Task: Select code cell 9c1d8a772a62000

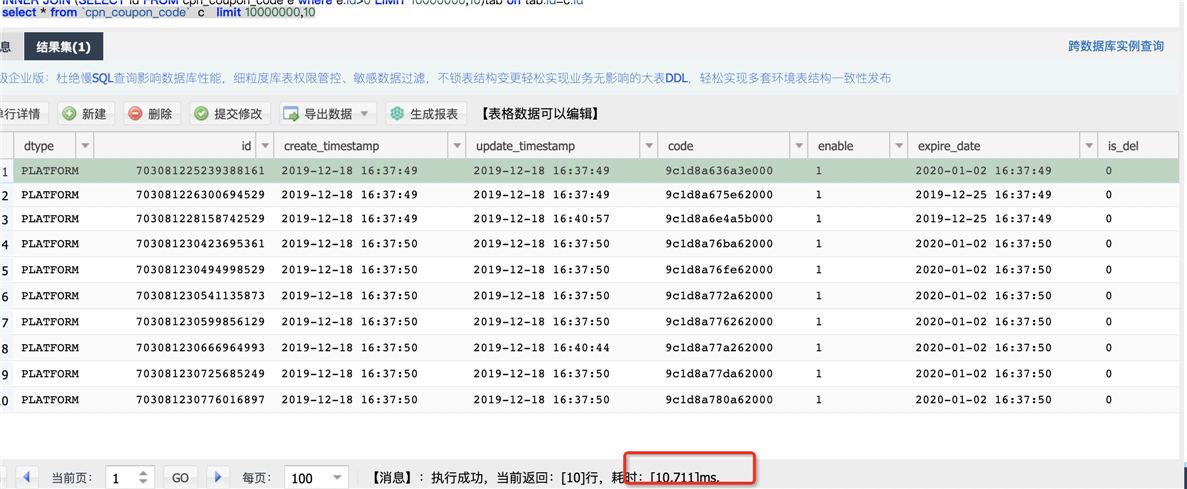Action: tap(719, 295)
